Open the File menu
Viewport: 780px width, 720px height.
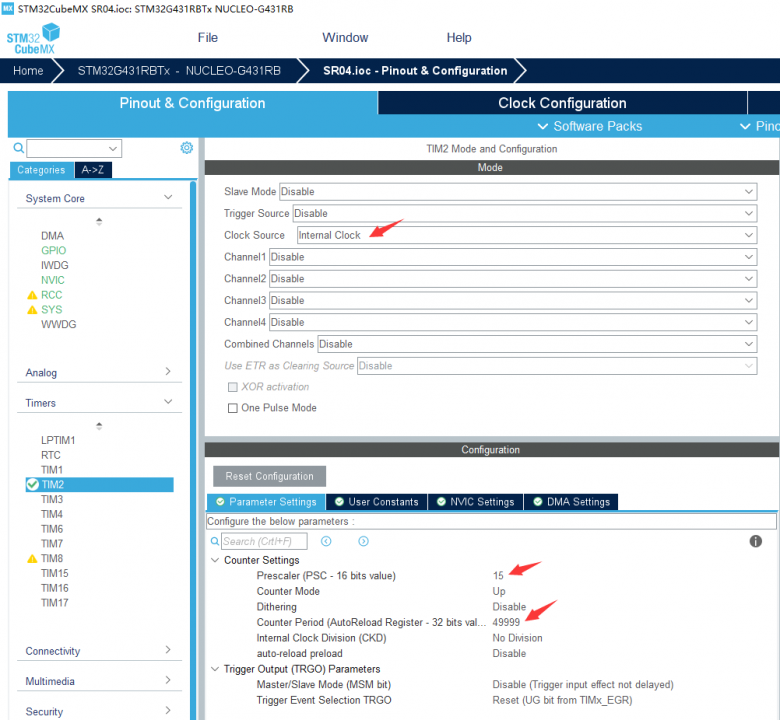[x=207, y=38]
